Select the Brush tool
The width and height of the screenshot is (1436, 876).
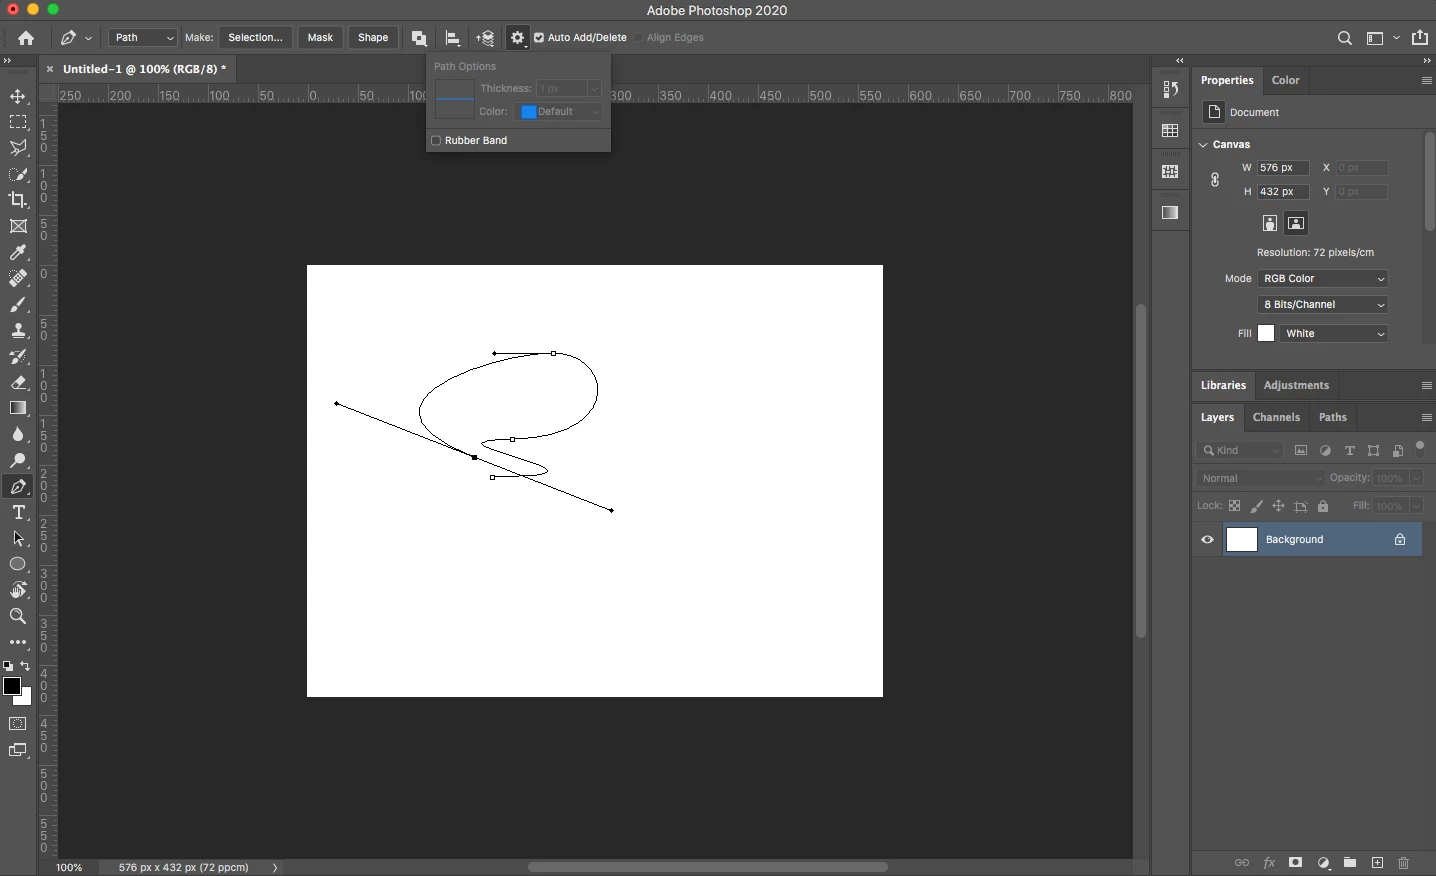(18, 305)
